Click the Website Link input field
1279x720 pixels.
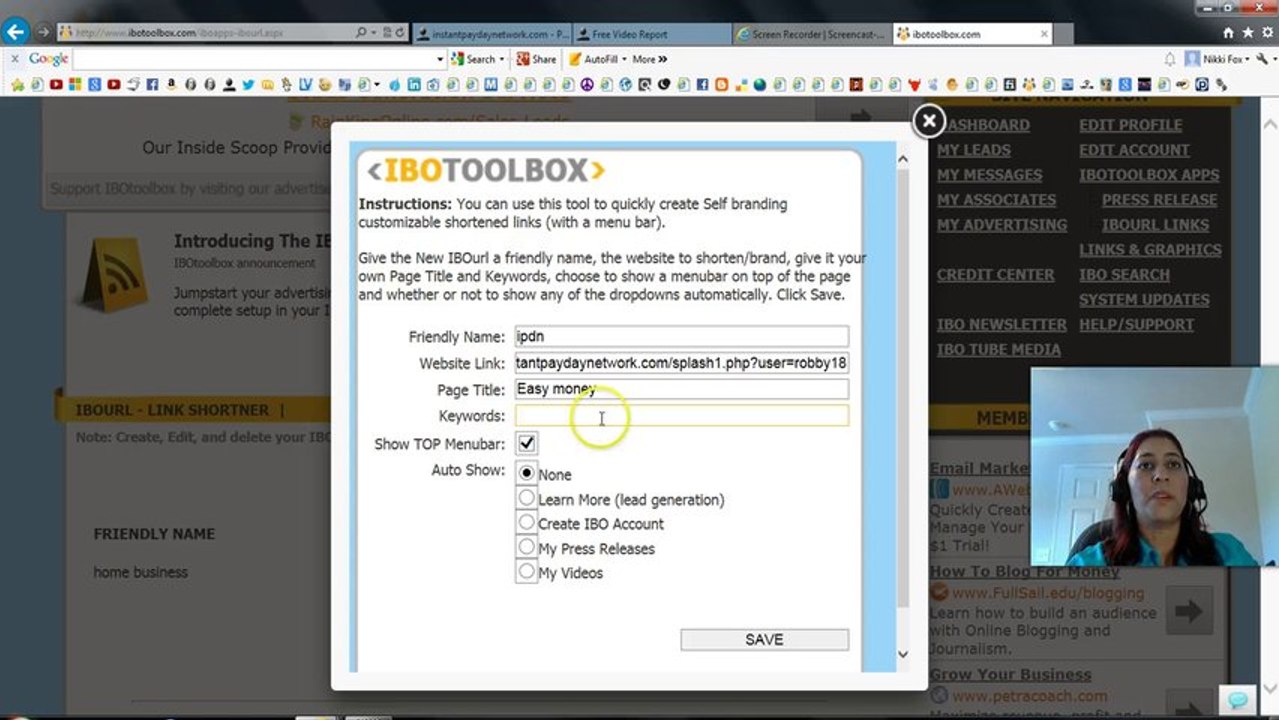coord(682,363)
